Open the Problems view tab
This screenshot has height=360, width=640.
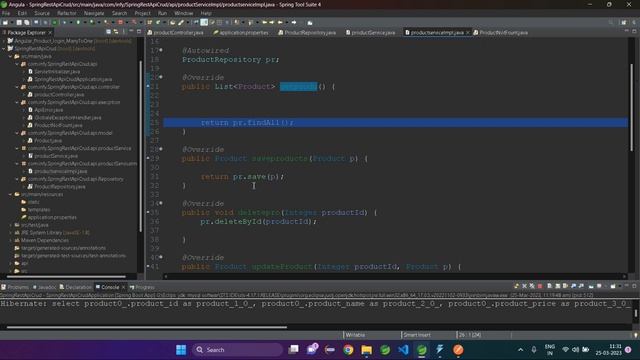click(x=15, y=287)
